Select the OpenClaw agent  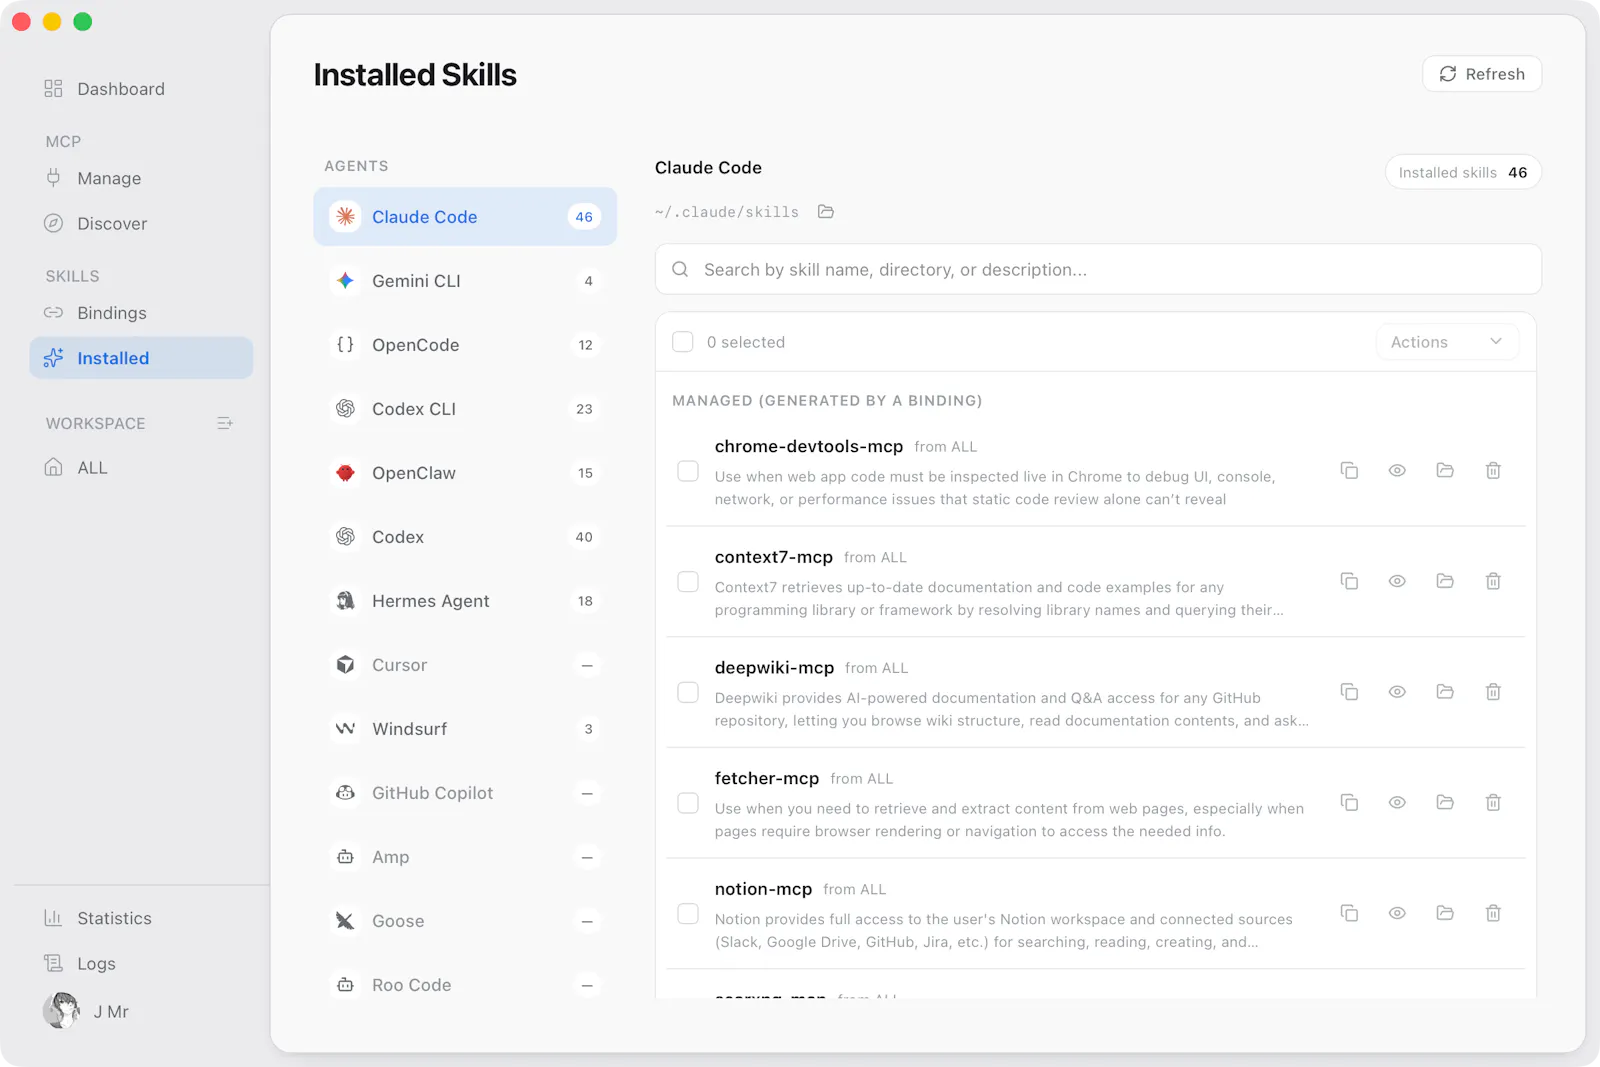[465, 473]
